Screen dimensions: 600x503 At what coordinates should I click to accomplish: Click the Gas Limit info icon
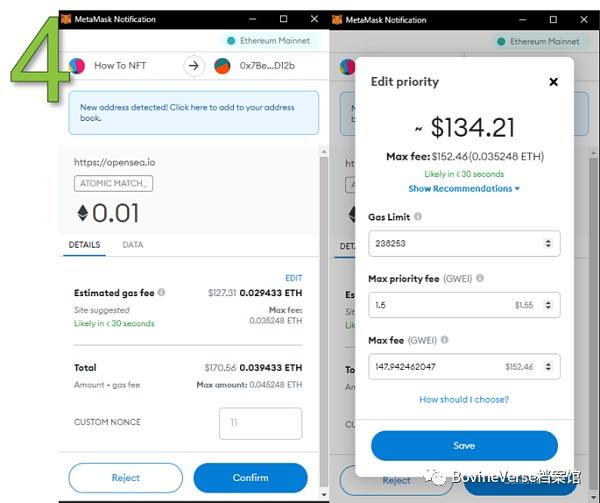pyautogui.click(x=418, y=217)
